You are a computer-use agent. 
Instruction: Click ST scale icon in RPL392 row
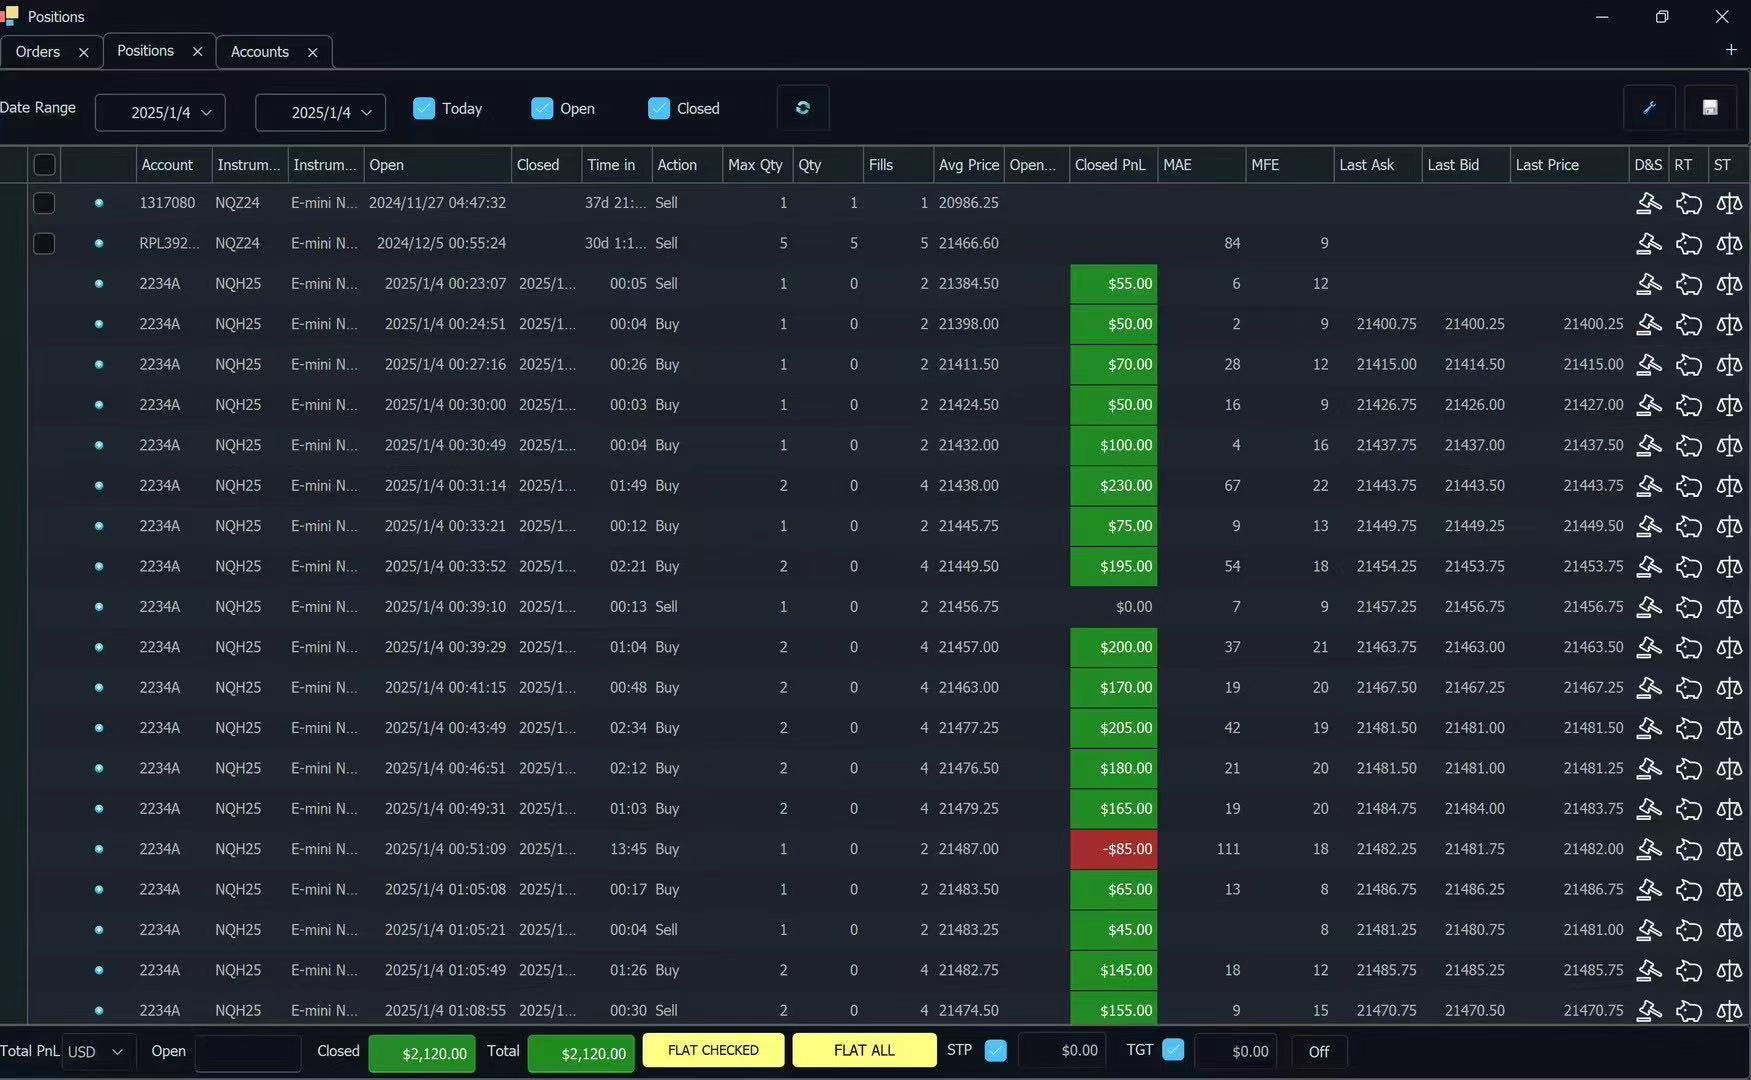pos(1729,244)
